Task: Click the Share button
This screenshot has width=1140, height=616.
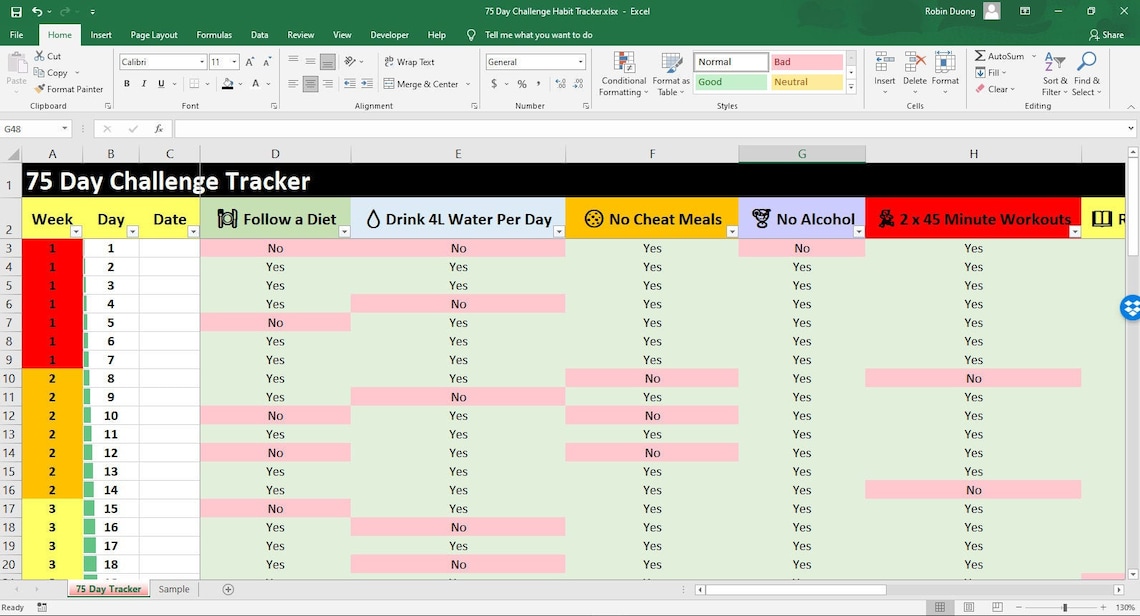Action: [1106, 35]
